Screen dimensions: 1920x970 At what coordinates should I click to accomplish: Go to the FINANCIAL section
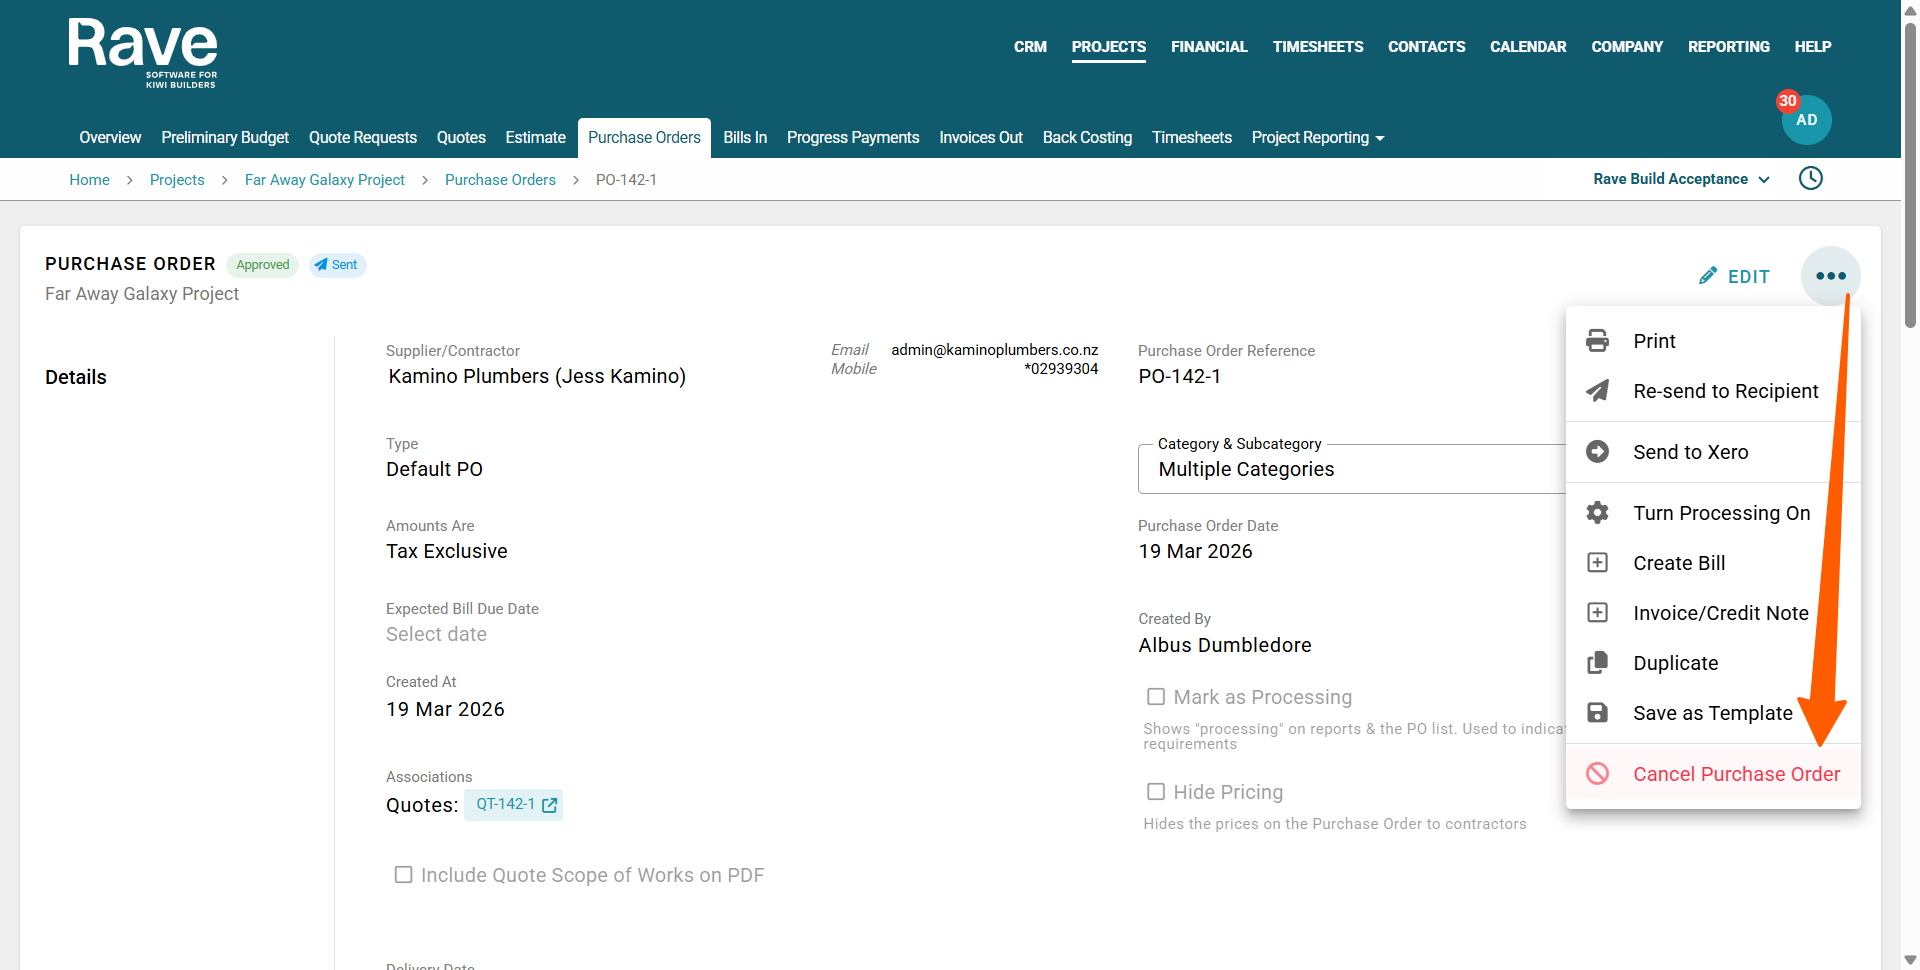(x=1209, y=47)
